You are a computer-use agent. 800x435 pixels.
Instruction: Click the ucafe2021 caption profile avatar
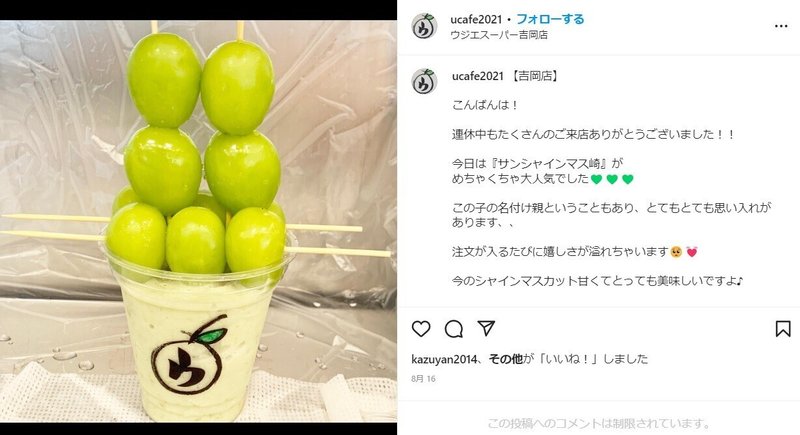tap(424, 82)
